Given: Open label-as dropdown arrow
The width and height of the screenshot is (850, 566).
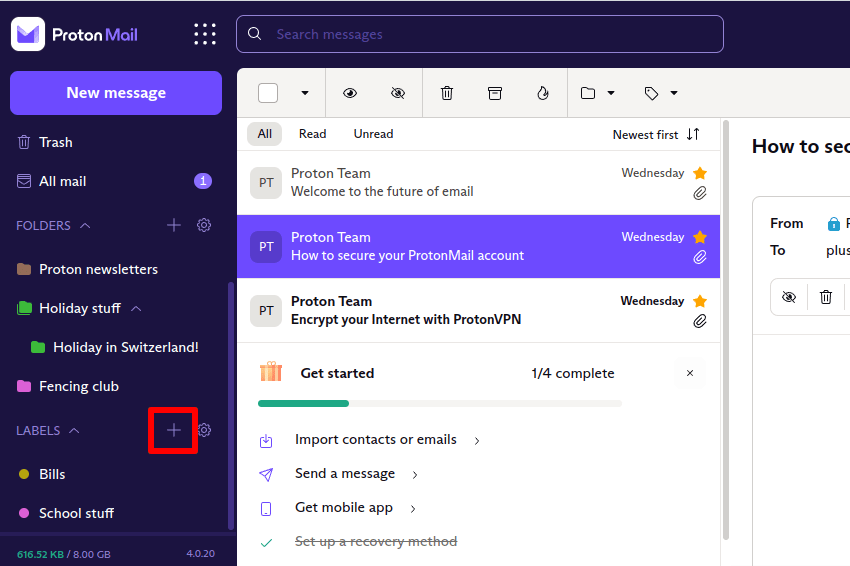Looking at the screenshot, I should (674, 93).
